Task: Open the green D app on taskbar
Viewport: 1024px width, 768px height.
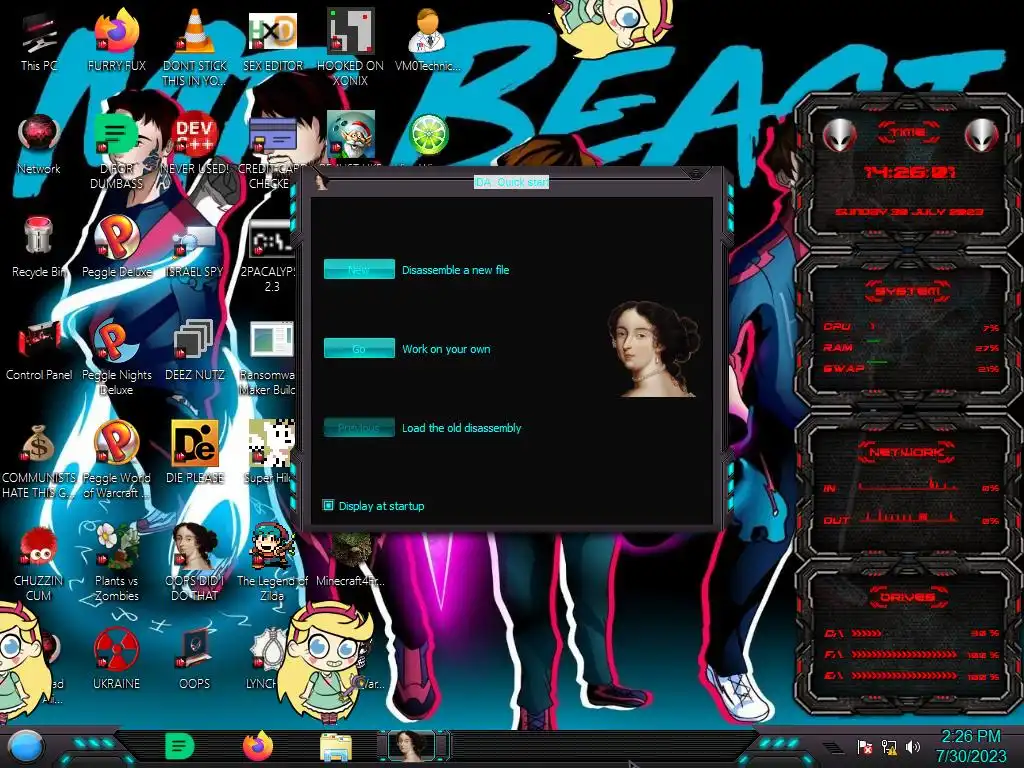Action: pyautogui.click(x=180, y=746)
